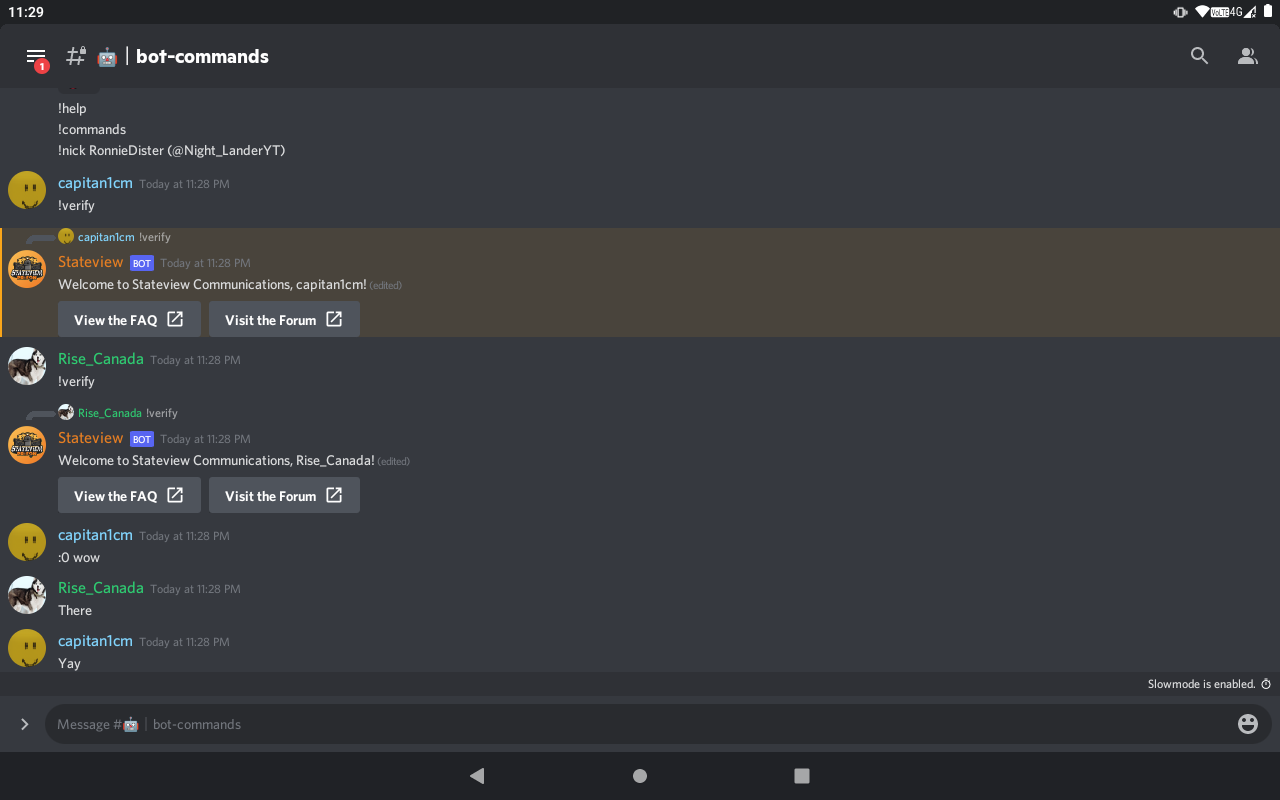
Task: Open the Stateview bot's avatar
Action: (26, 268)
